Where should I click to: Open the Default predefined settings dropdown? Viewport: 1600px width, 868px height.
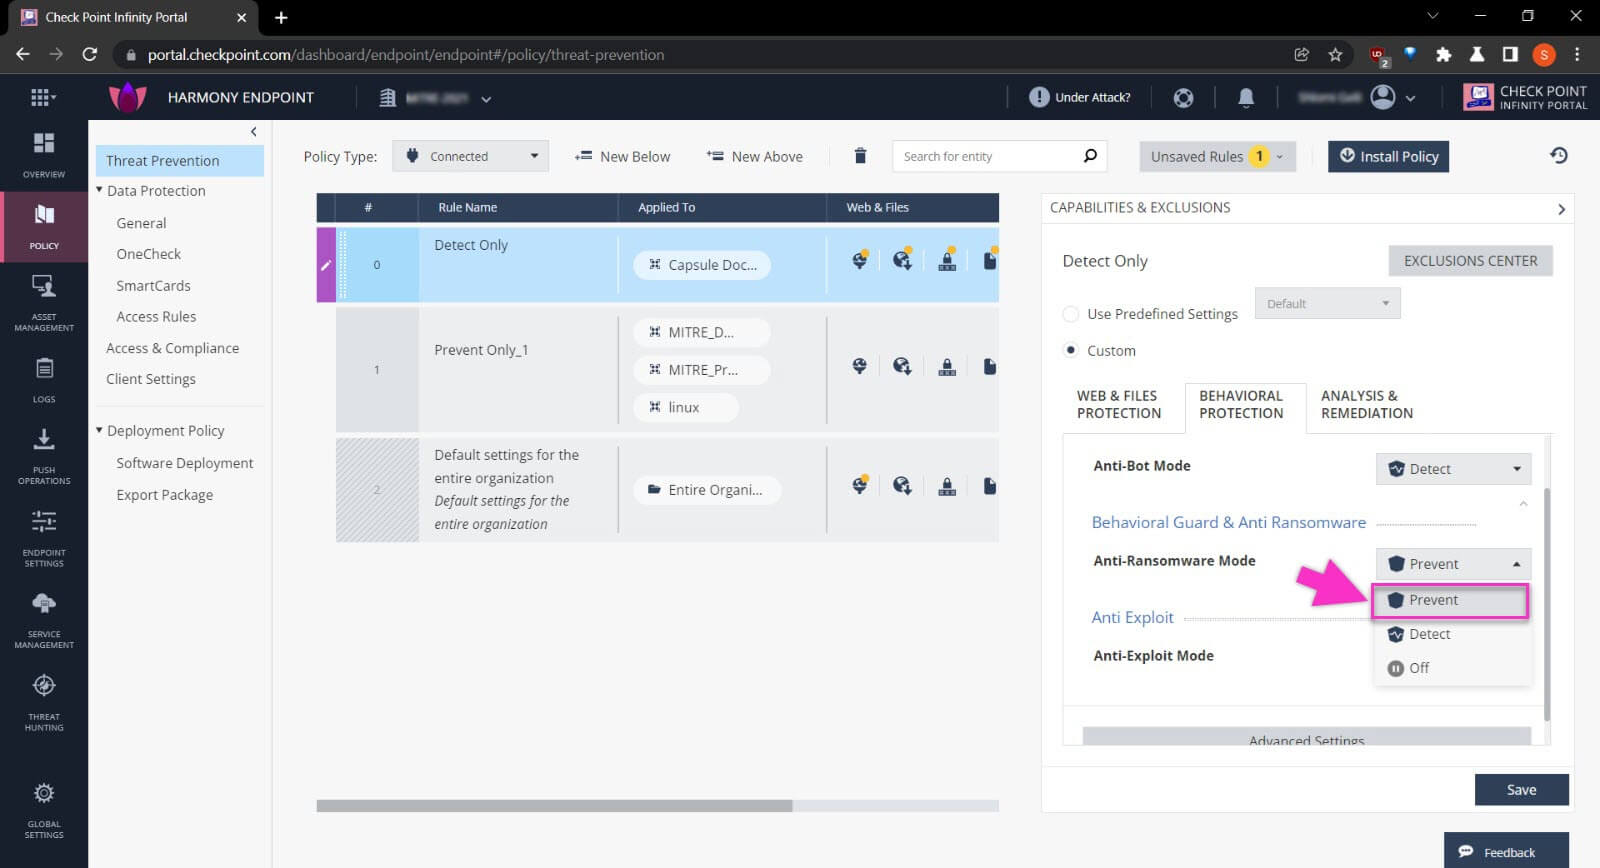pyautogui.click(x=1327, y=303)
